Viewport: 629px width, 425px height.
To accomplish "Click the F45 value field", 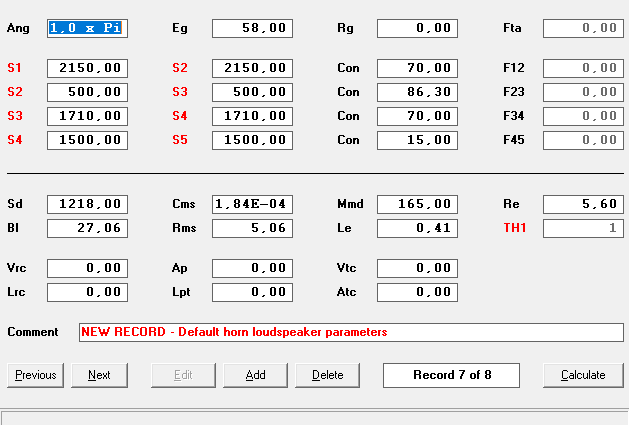I will click(x=583, y=140).
